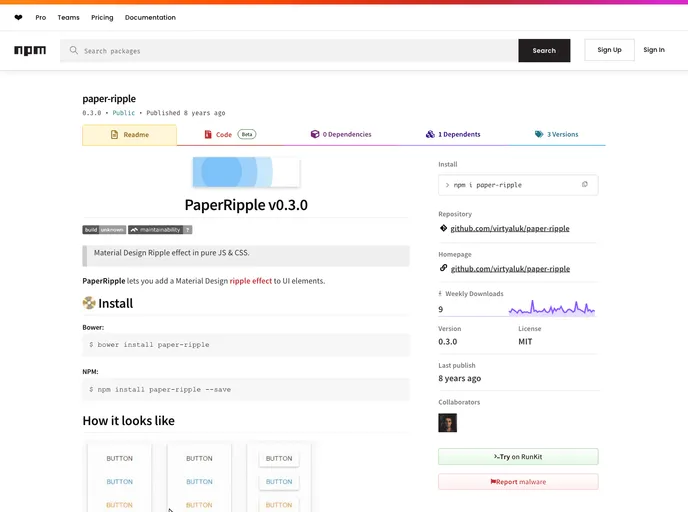Image resolution: width=688 pixels, height=512 pixels.
Task: Open the 1 Dependents tab
Action: pos(453,134)
